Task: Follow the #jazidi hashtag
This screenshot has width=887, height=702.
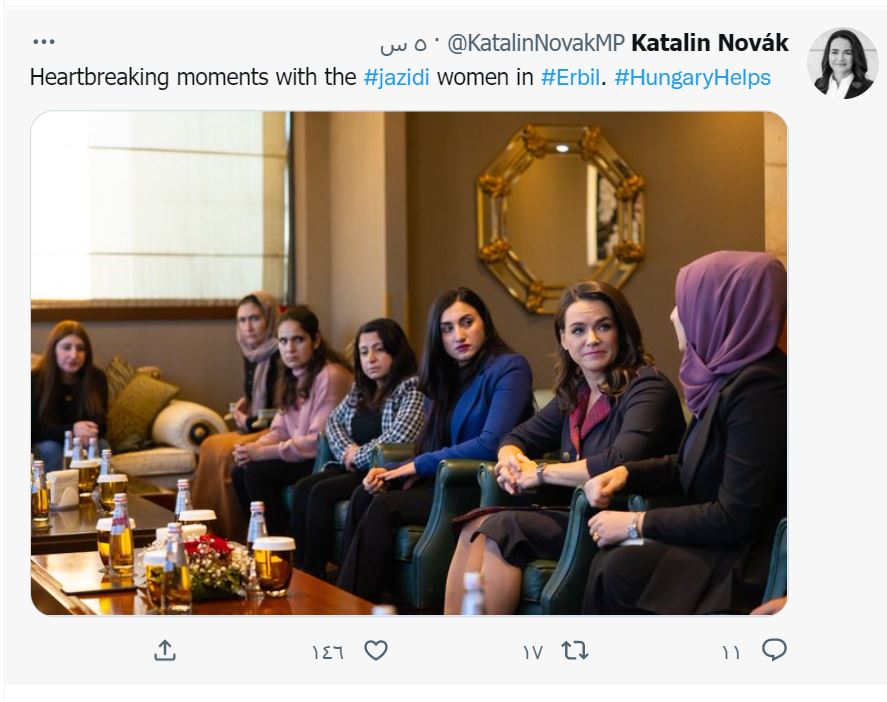Action: tap(397, 77)
